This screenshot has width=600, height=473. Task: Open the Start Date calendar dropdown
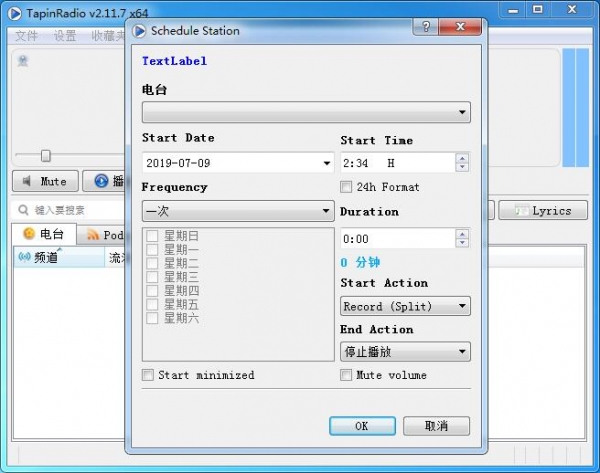[326, 163]
